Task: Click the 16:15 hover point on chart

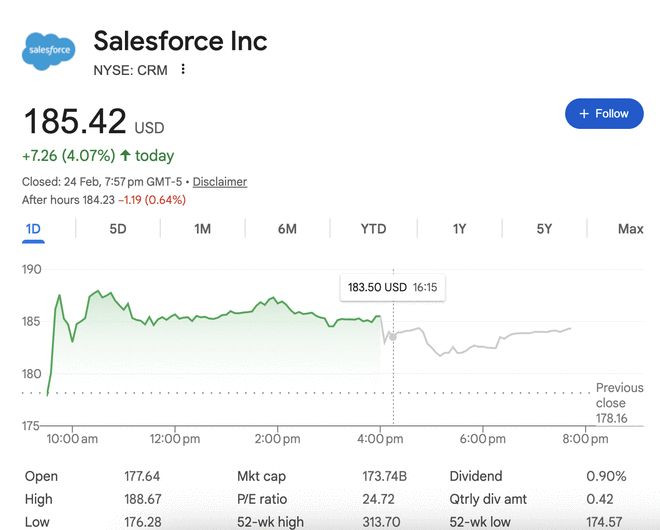Action: (393, 336)
